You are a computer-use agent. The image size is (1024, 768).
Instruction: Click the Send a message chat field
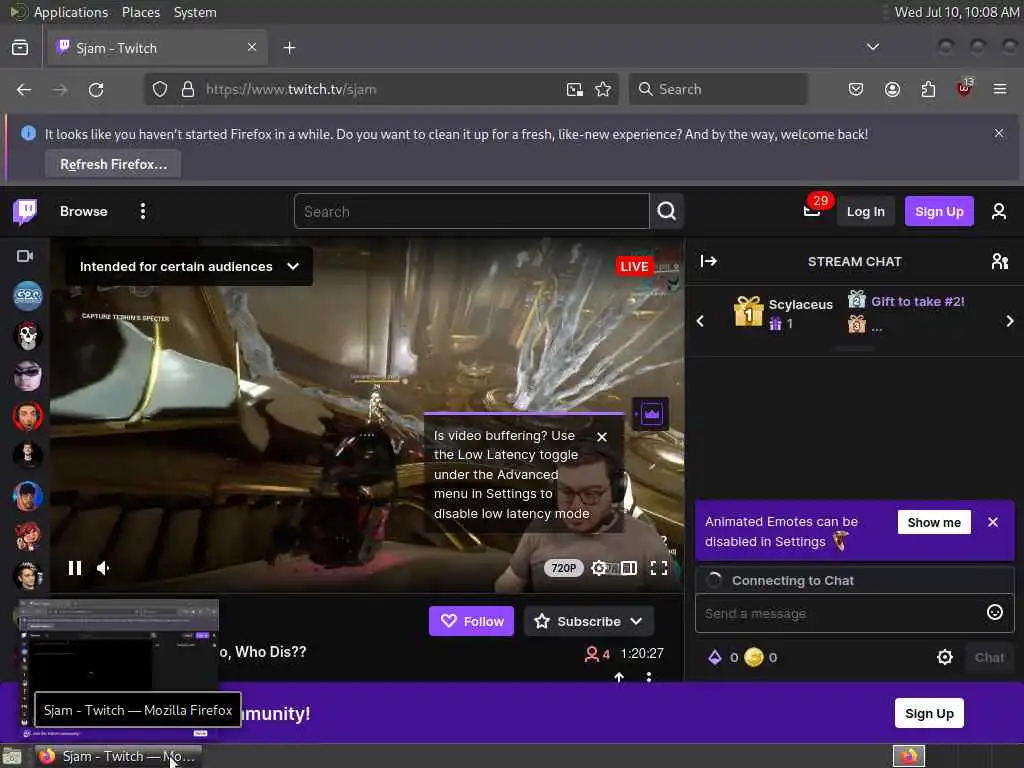point(854,613)
